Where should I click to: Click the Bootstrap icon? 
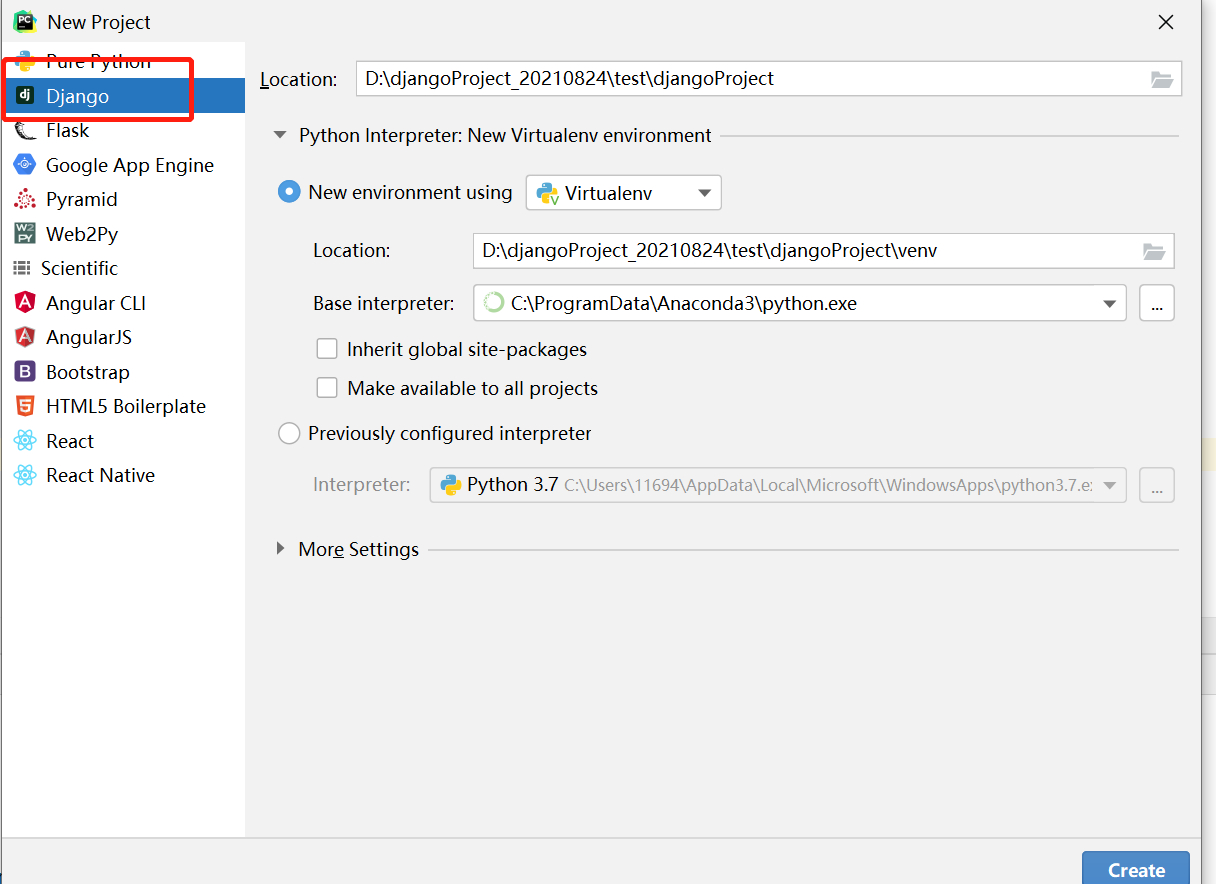click(25, 372)
